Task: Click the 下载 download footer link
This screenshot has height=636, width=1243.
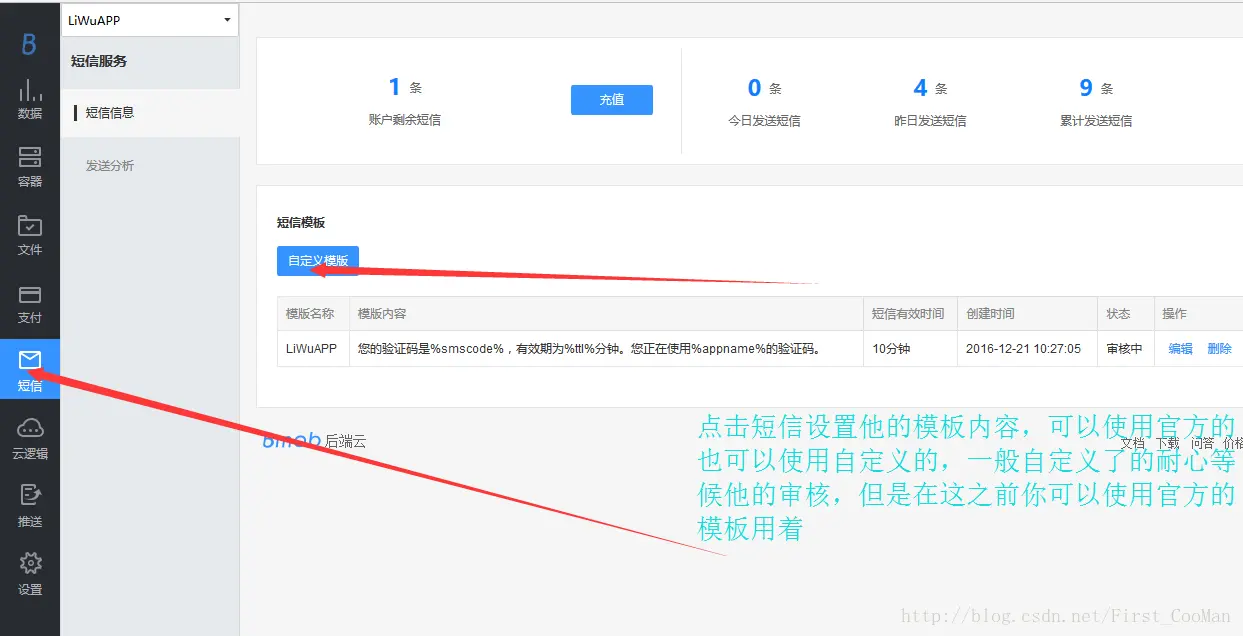Action: (x=1167, y=443)
